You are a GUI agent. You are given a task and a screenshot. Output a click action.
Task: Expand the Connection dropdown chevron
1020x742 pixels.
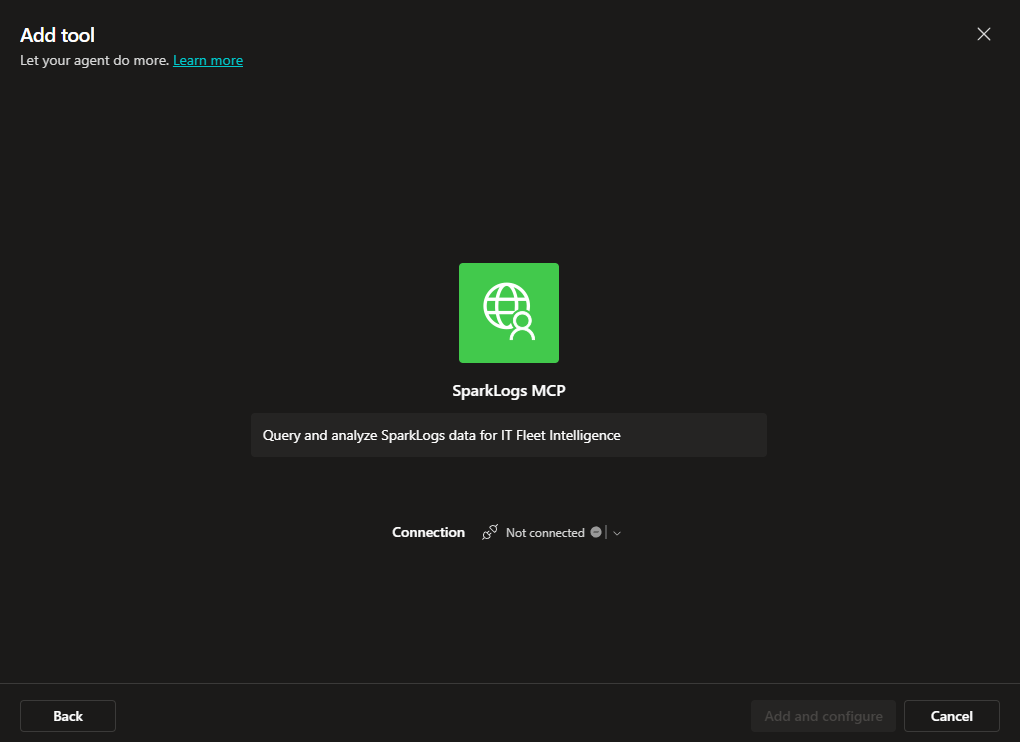(x=617, y=533)
